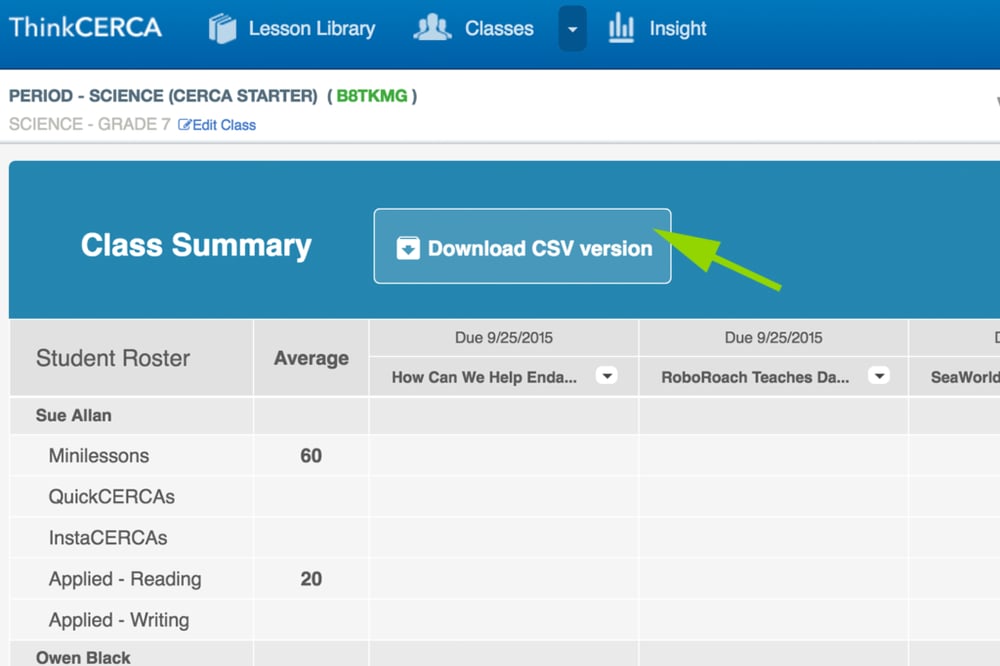
Task: Open the Classes menu item
Action: pyautogui.click(x=499, y=29)
